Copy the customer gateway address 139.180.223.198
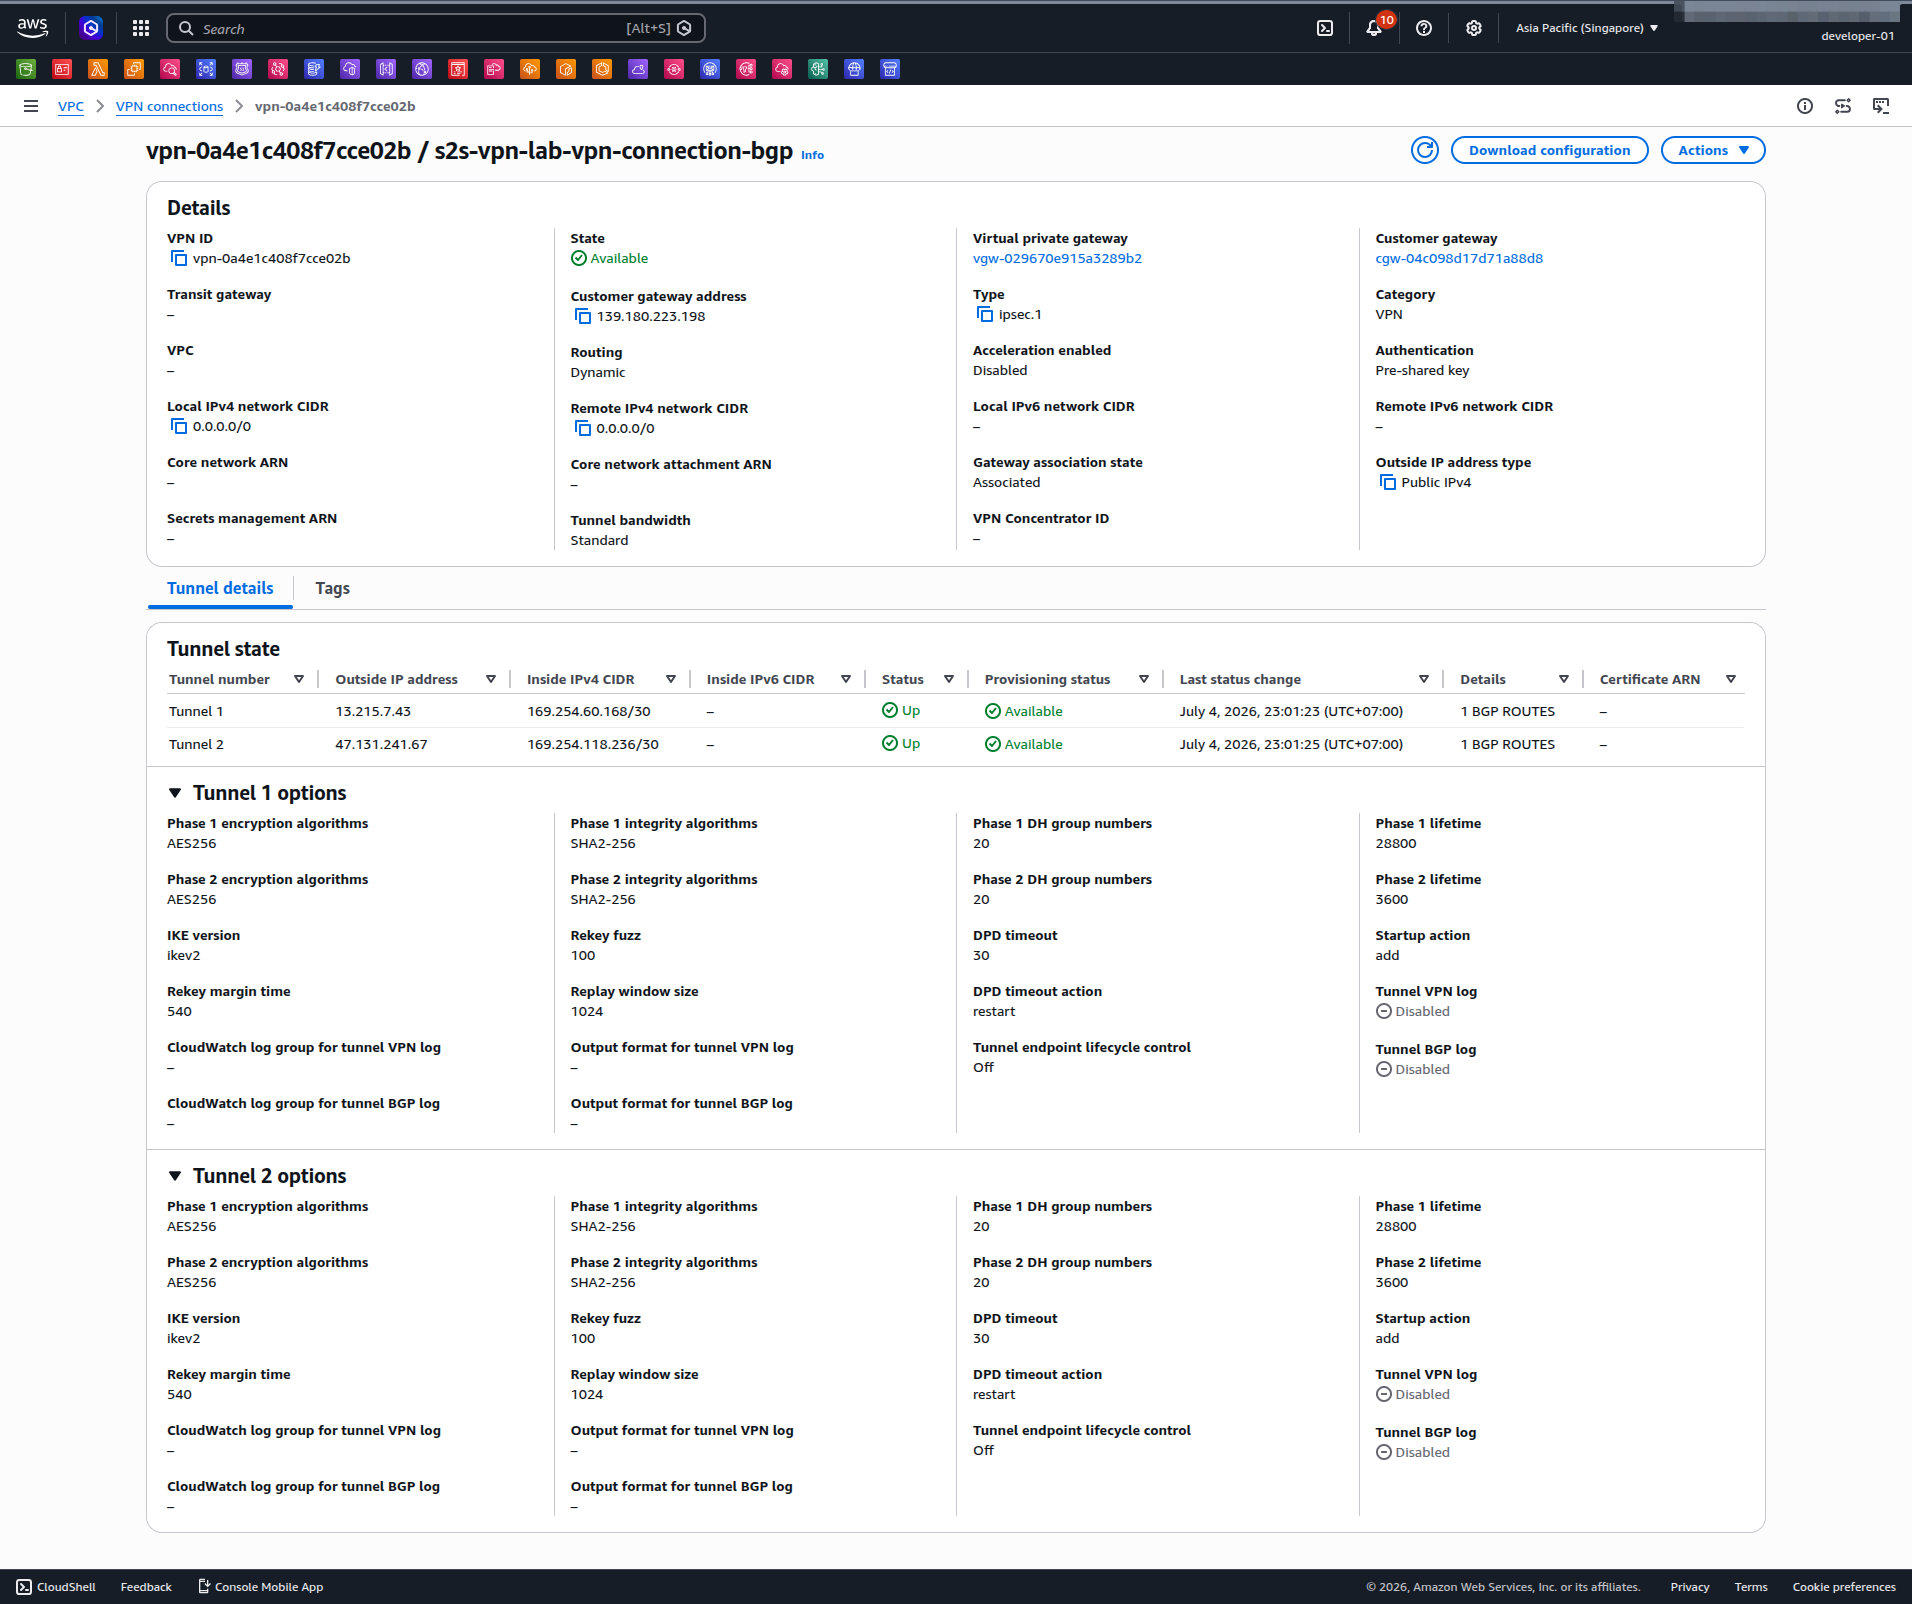 coord(583,316)
